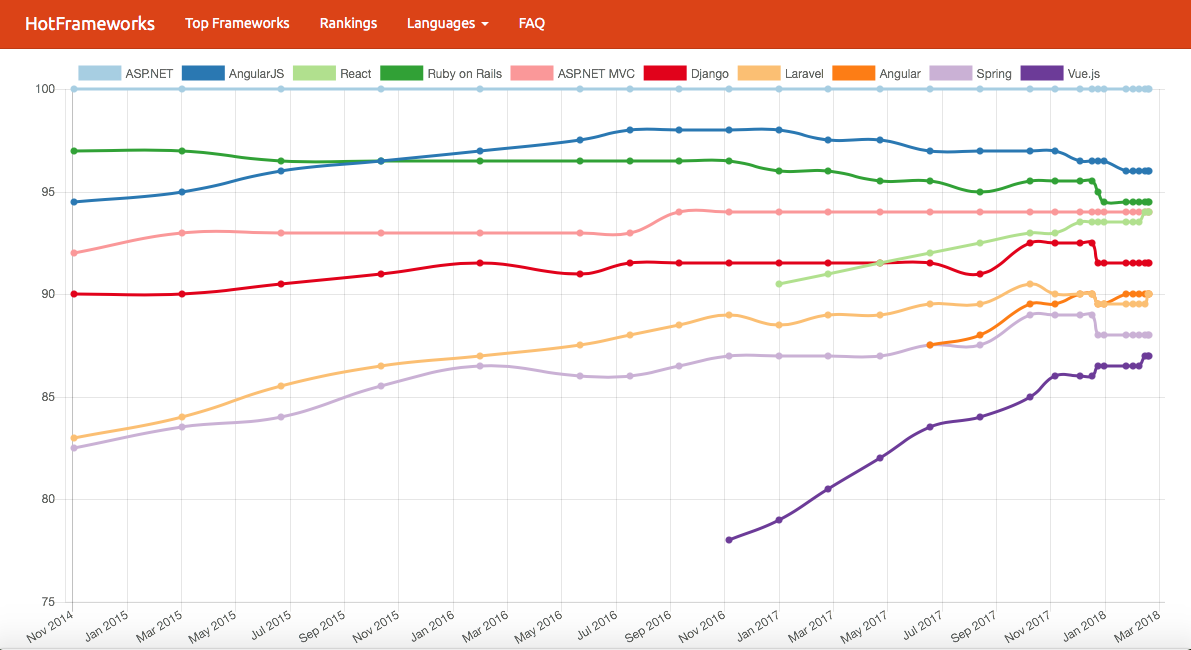The image size is (1191, 650).
Task: Select Ruby on Rails starting point at 97
Action: coord(74,151)
